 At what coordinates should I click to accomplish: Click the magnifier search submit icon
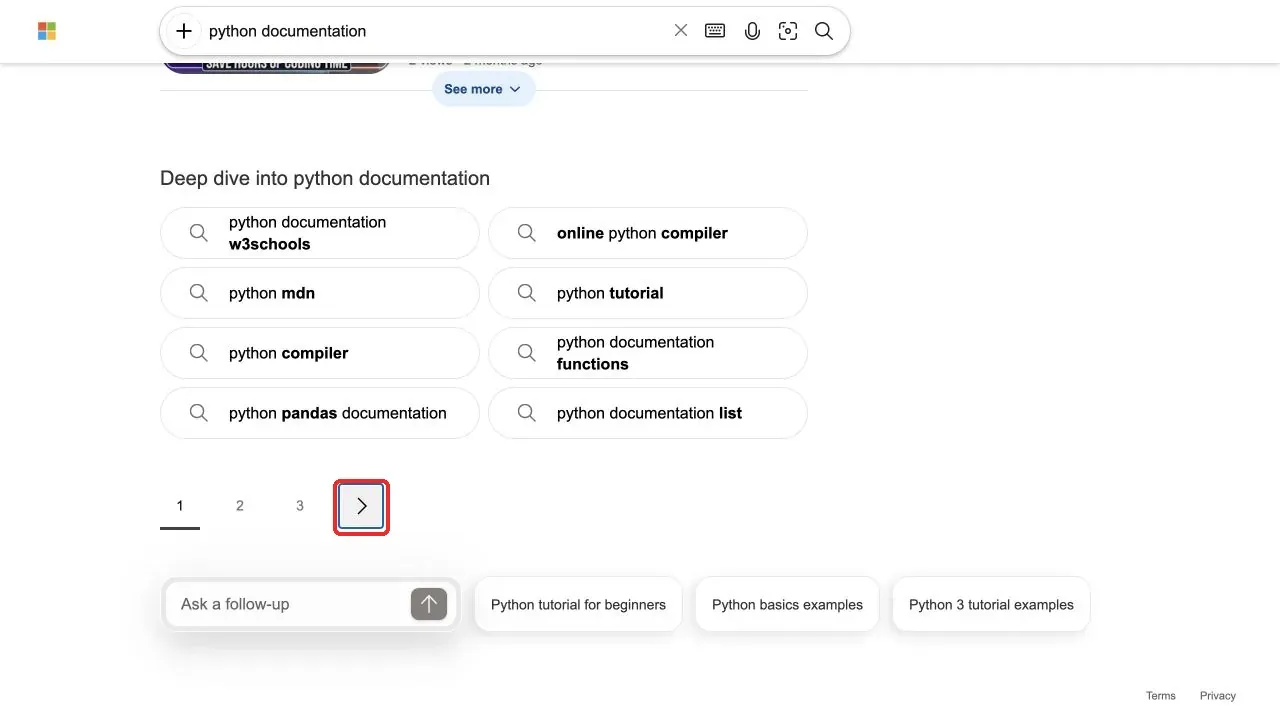click(824, 31)
